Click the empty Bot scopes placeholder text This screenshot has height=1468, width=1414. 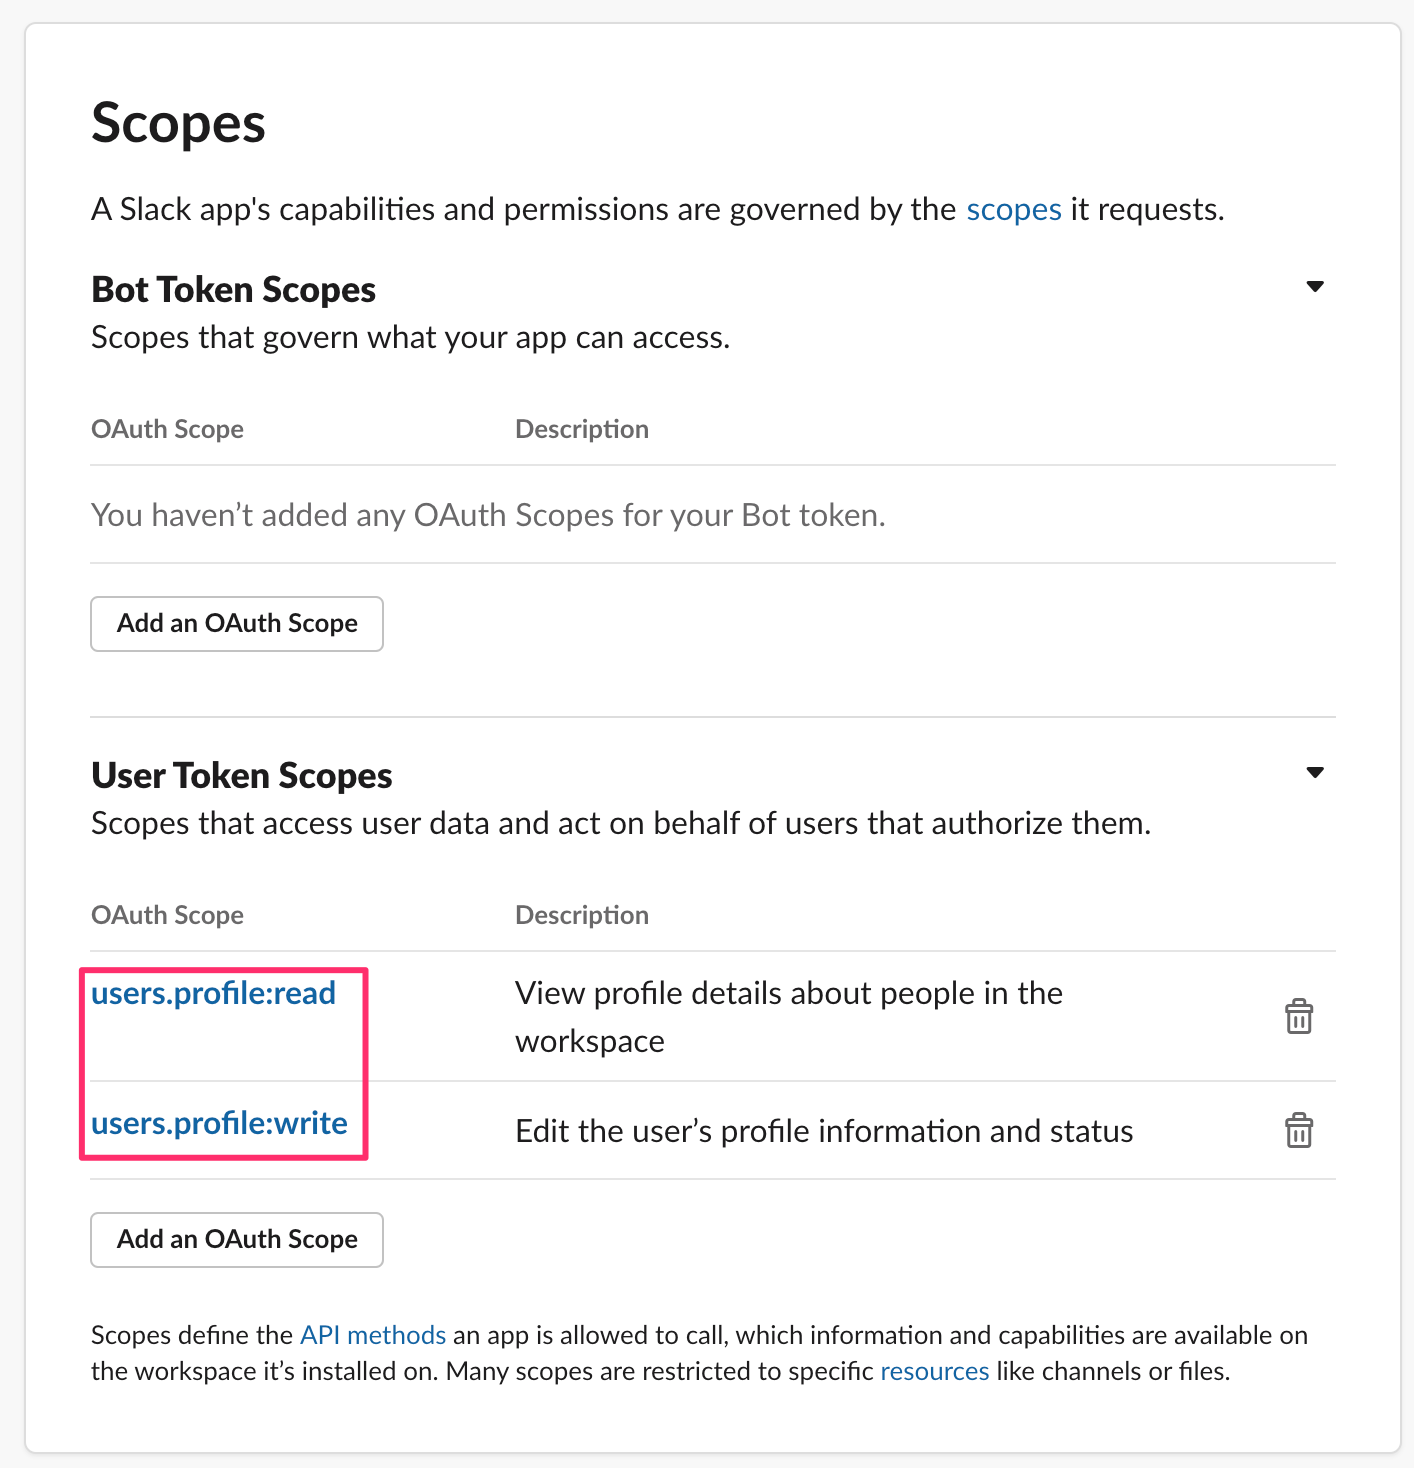[488, 514]
